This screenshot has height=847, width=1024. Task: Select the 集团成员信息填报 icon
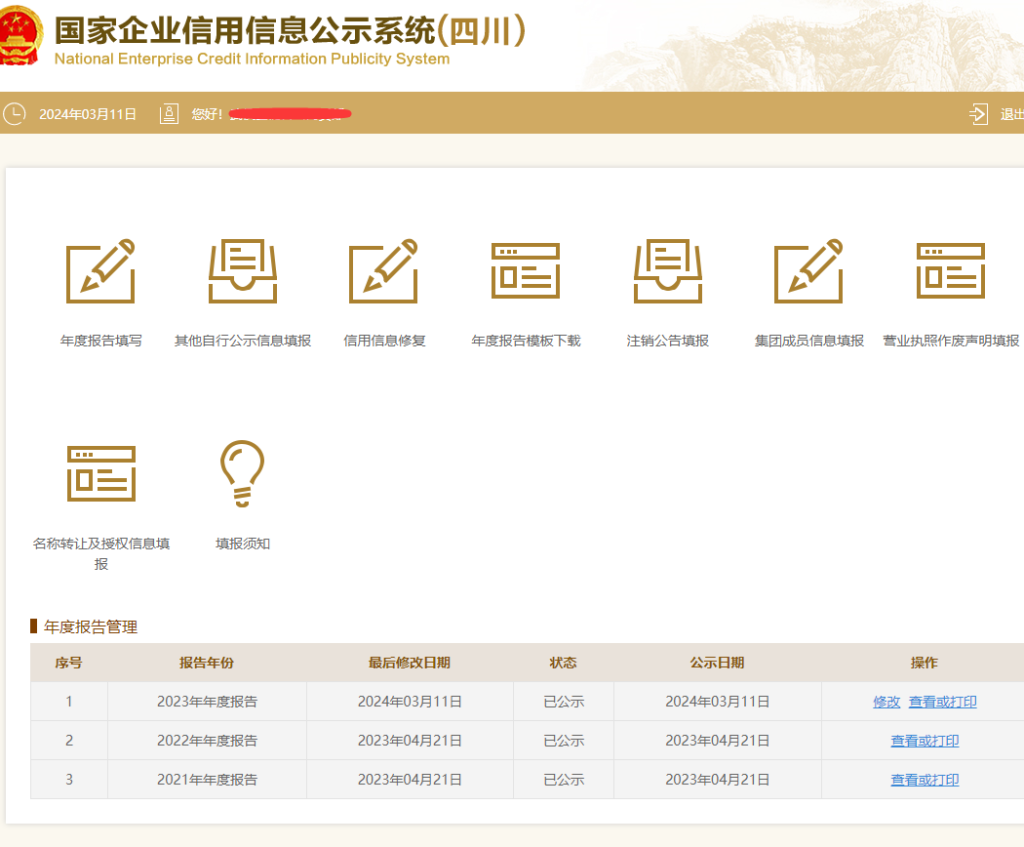pos(809,271)
